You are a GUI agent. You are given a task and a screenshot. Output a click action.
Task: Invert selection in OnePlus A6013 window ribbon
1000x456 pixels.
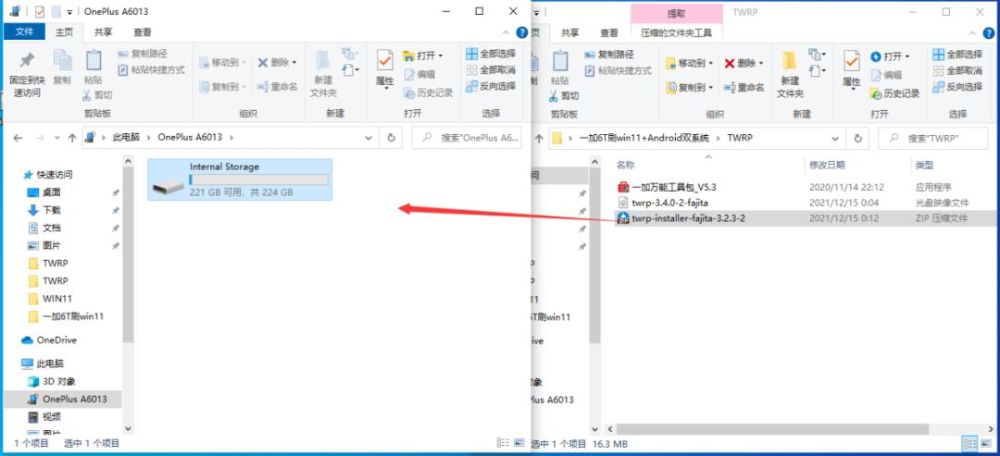pos(490,85)
